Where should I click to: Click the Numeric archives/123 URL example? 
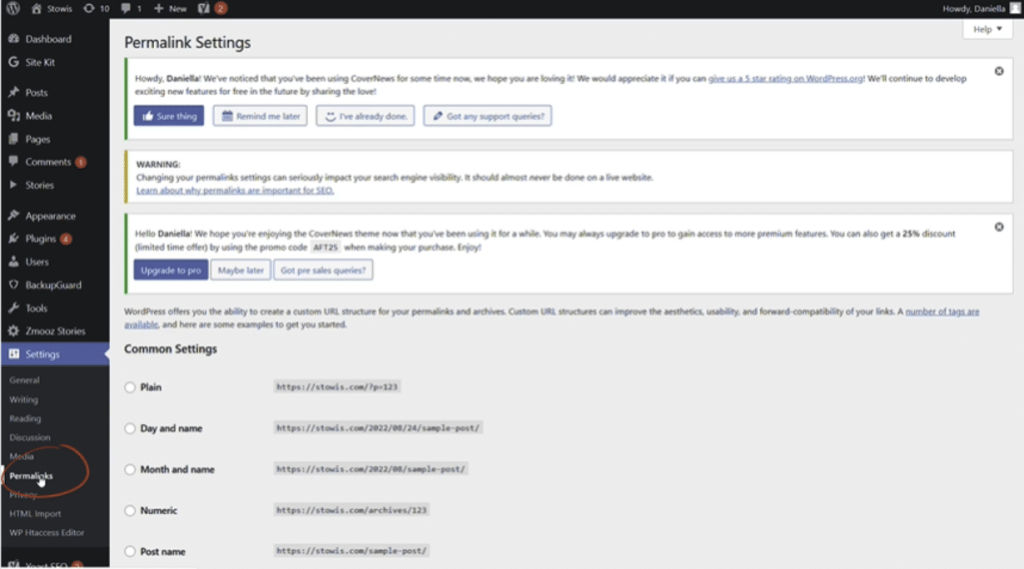click(351, 510)
